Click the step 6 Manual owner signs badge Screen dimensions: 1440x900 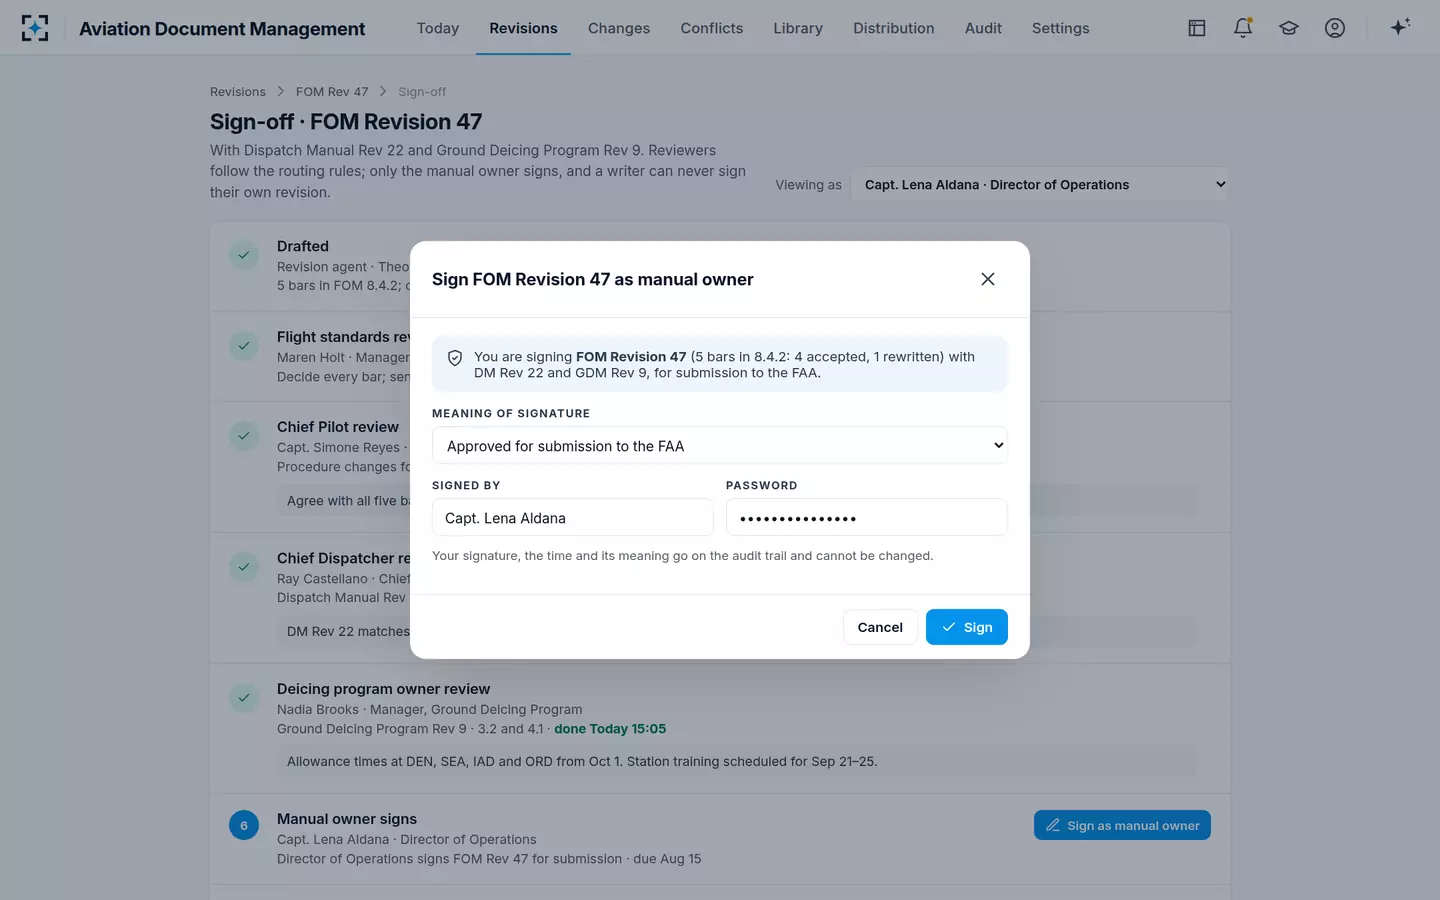pyautogui.click(x=244, y=825)
